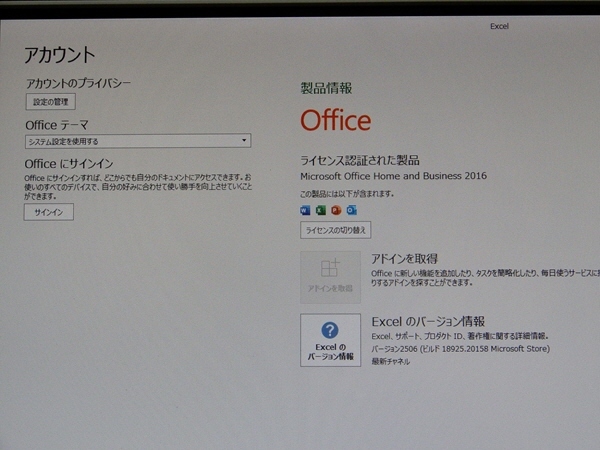Click the アドインを取得 add-in tile
The height and width of the screenshot is (450, 600).
point(331,277)
